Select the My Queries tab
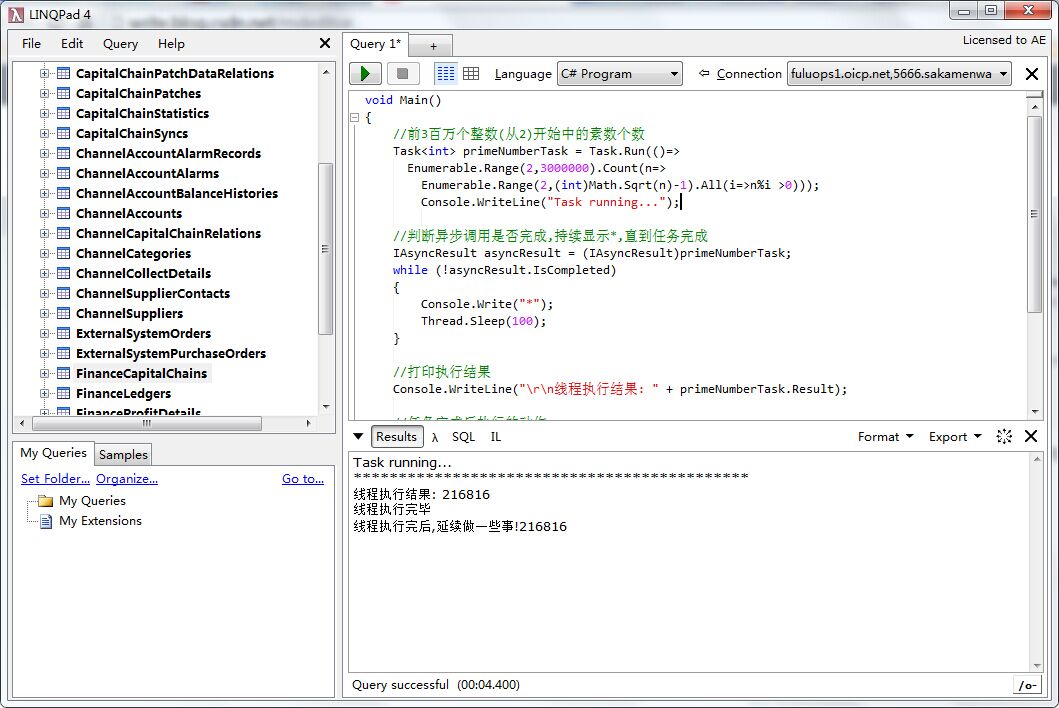This screenshot has width=1059, height=708. [x=53, y=453]
